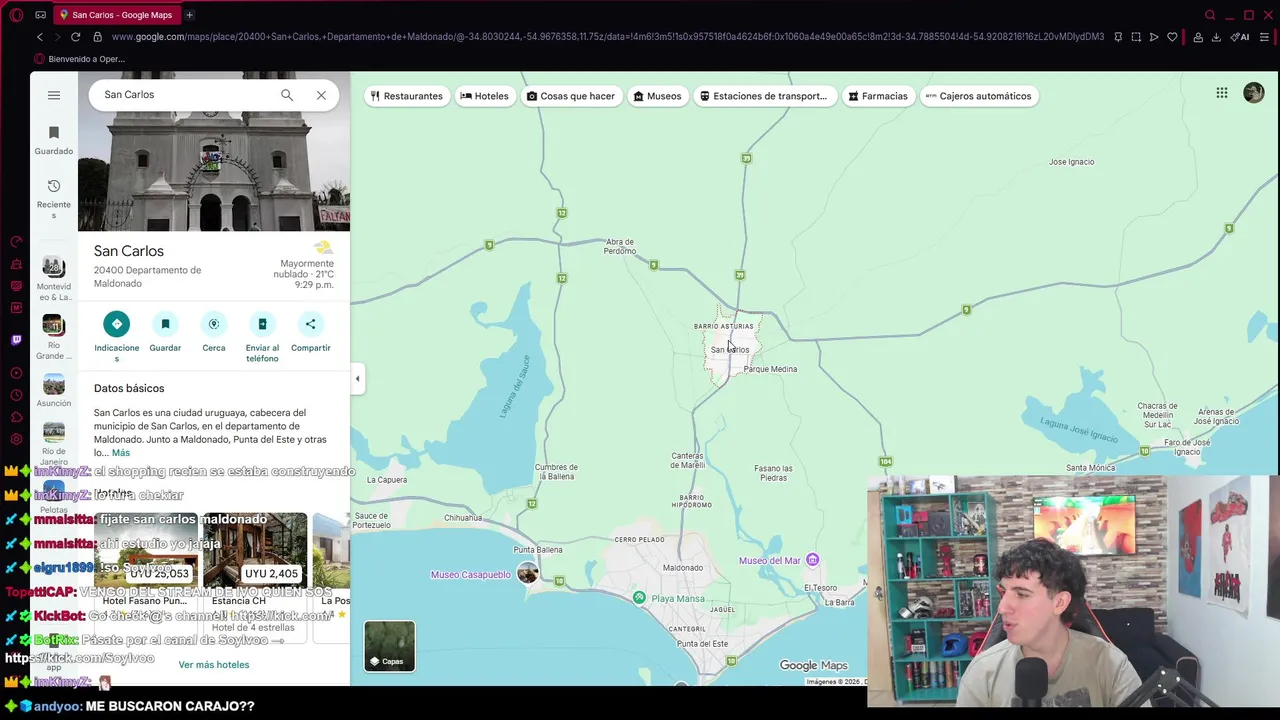Click the Abra de Perdomo map label

coord(619,246)
